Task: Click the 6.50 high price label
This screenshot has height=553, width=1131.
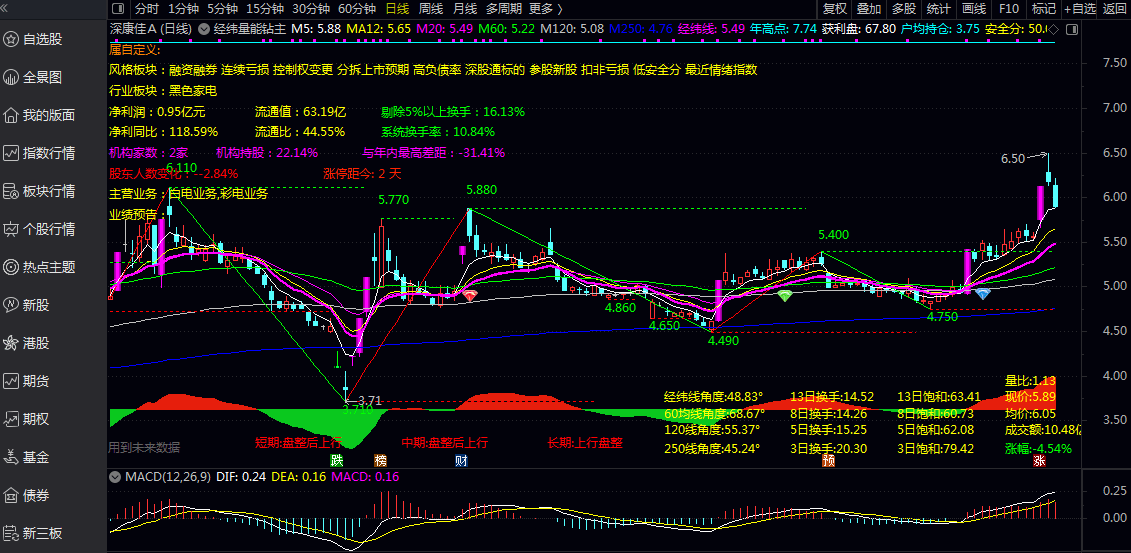Action: pos(1013,158)
